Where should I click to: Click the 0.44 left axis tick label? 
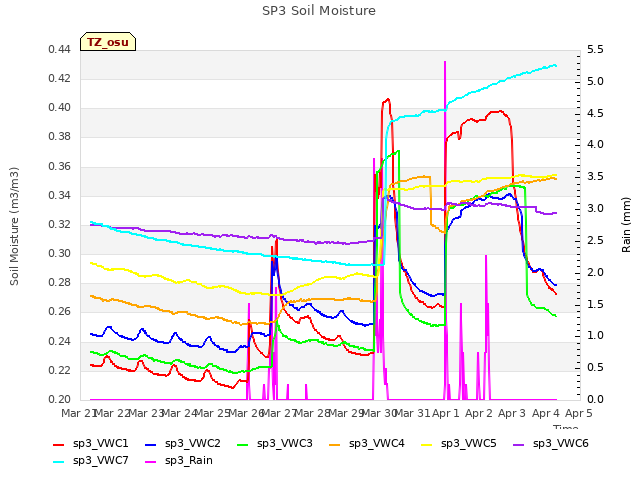point(60,49)
